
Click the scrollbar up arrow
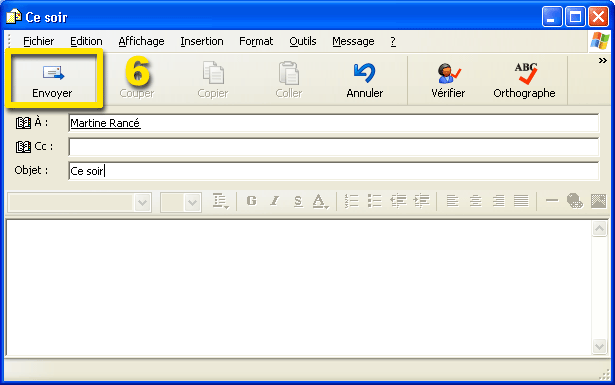tap(599, 229)
